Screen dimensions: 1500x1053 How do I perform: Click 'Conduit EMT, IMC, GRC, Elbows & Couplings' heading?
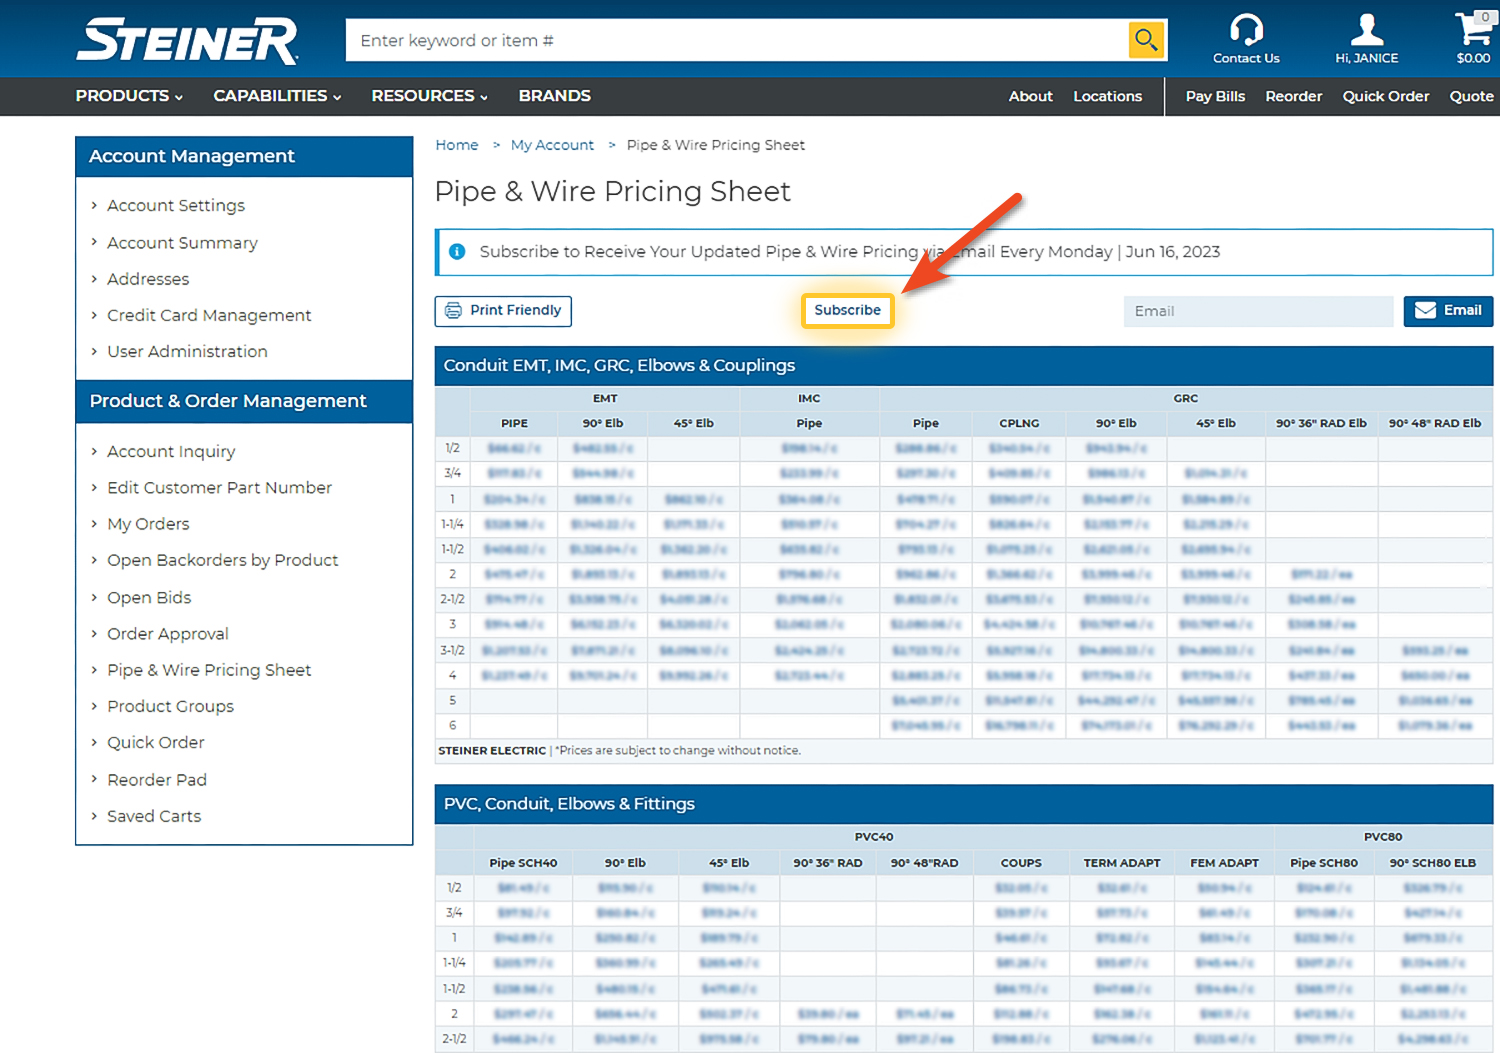(619, 365)
